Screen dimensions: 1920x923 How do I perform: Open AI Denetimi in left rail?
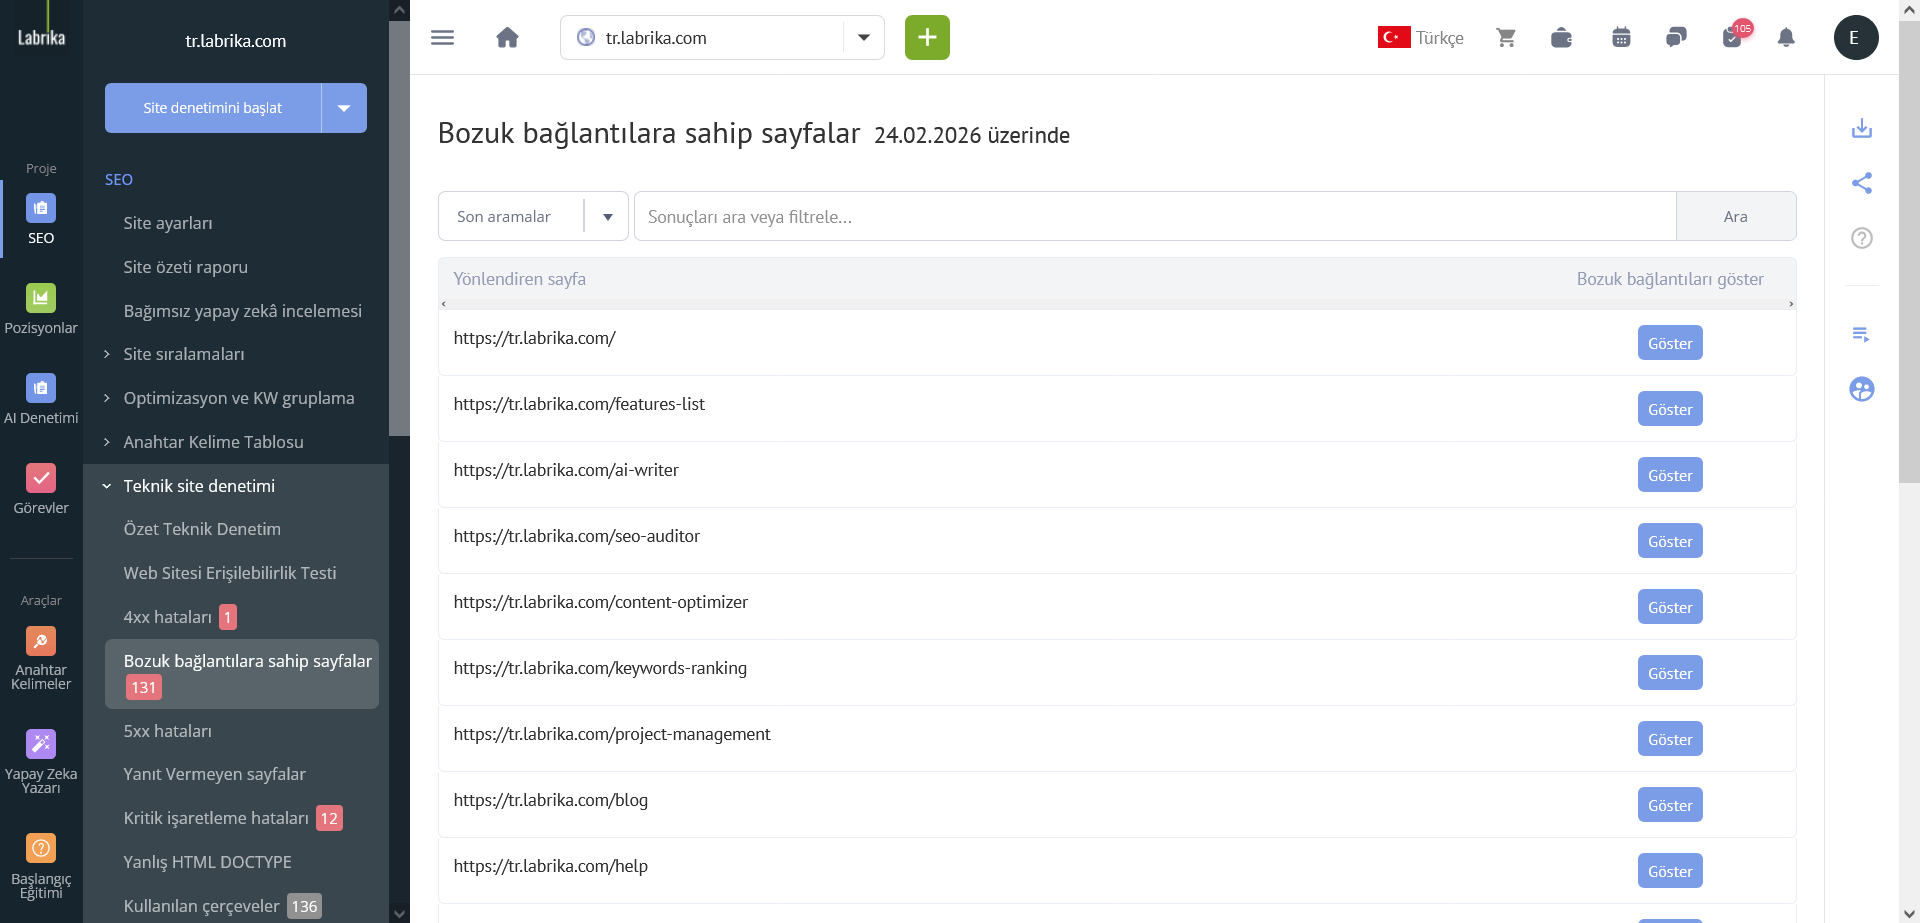pos(41,399)
